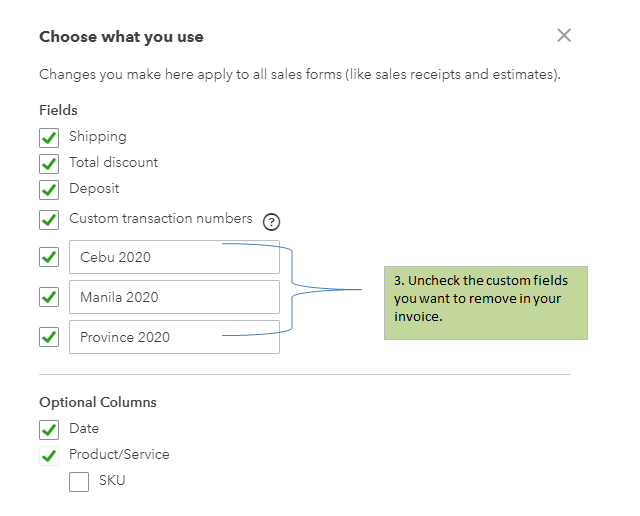Click the Province 2020 text field
This screenshot has width=640, height=516.
(x=174, y=337)
